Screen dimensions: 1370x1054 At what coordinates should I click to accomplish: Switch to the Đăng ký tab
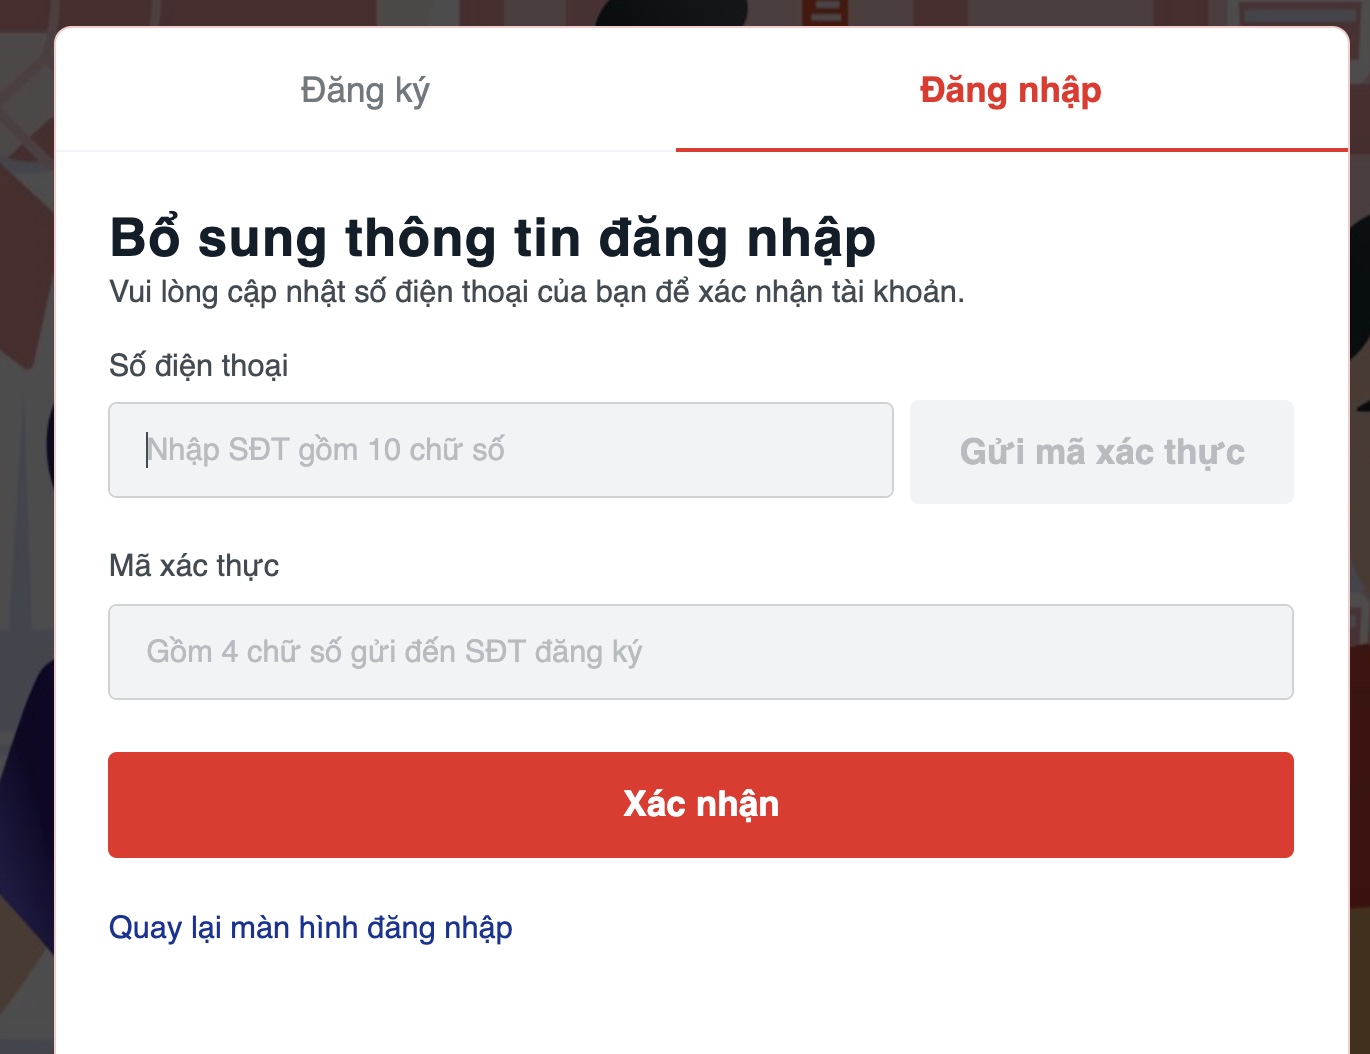(x=365, y=90)
